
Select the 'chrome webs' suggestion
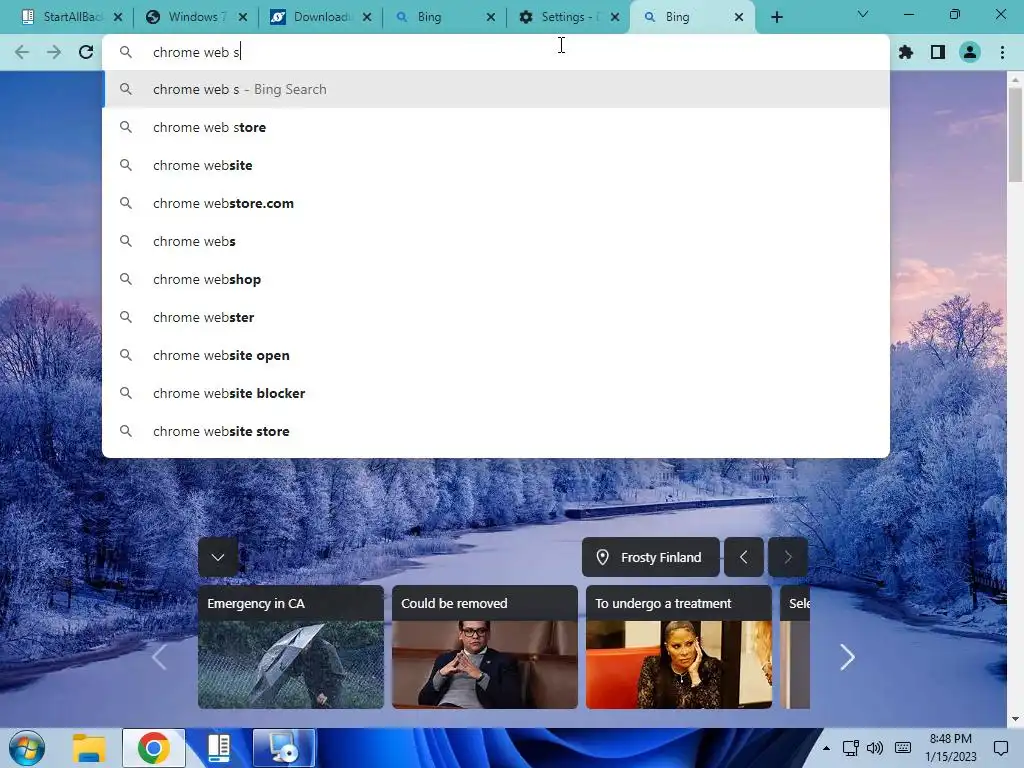pyautogui.click(x=496, y=241)
